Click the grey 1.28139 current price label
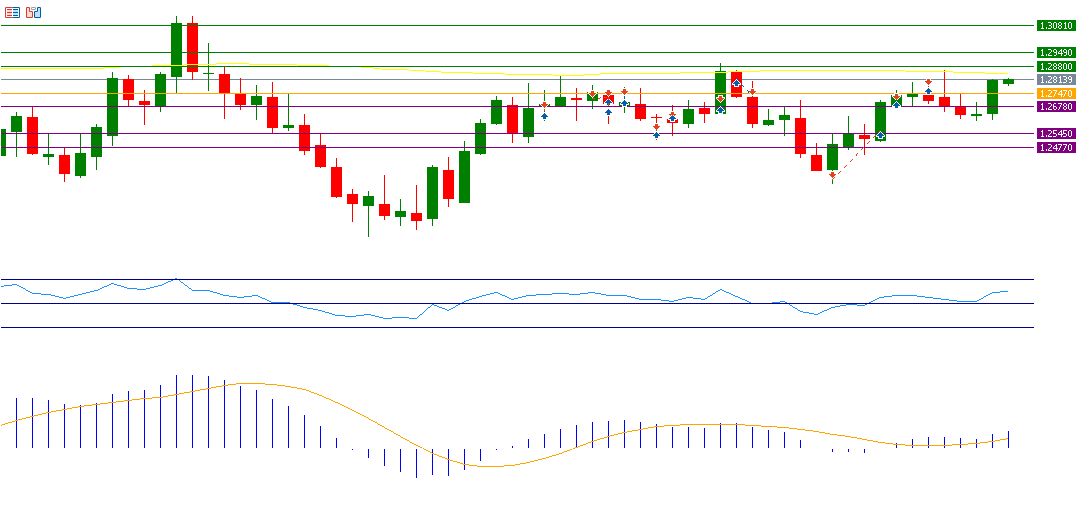 1055,79
